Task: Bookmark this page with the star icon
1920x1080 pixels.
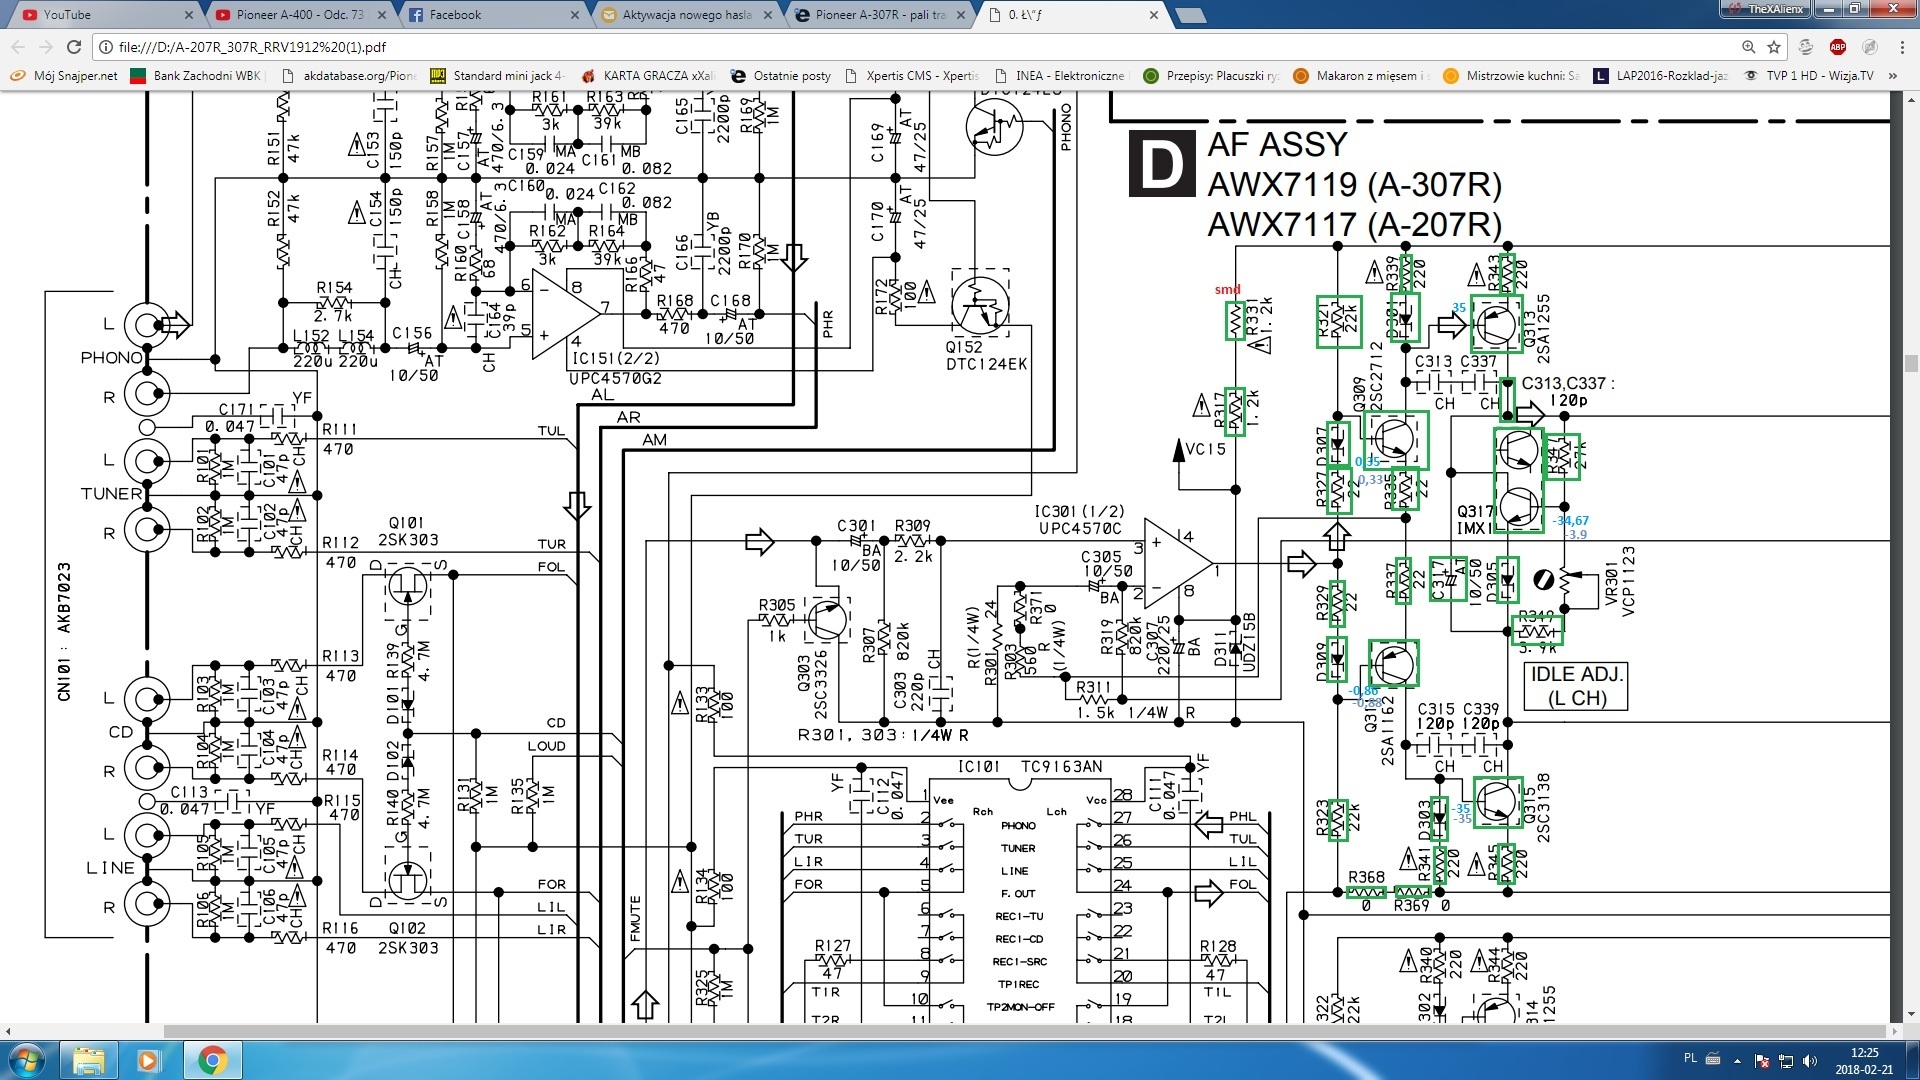Action: (x=1774, y=47)
